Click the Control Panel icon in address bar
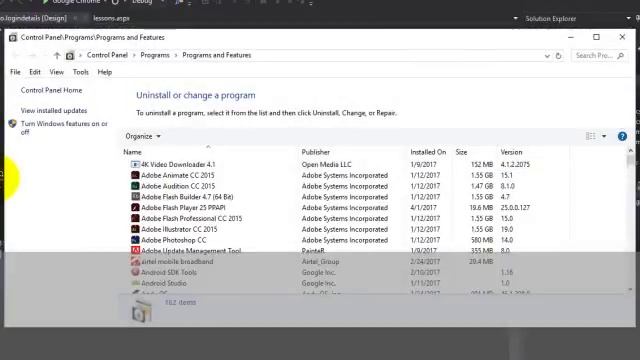The height and width of the screenshot is (360, 640). pyautogui.click(x=70, y=56)
